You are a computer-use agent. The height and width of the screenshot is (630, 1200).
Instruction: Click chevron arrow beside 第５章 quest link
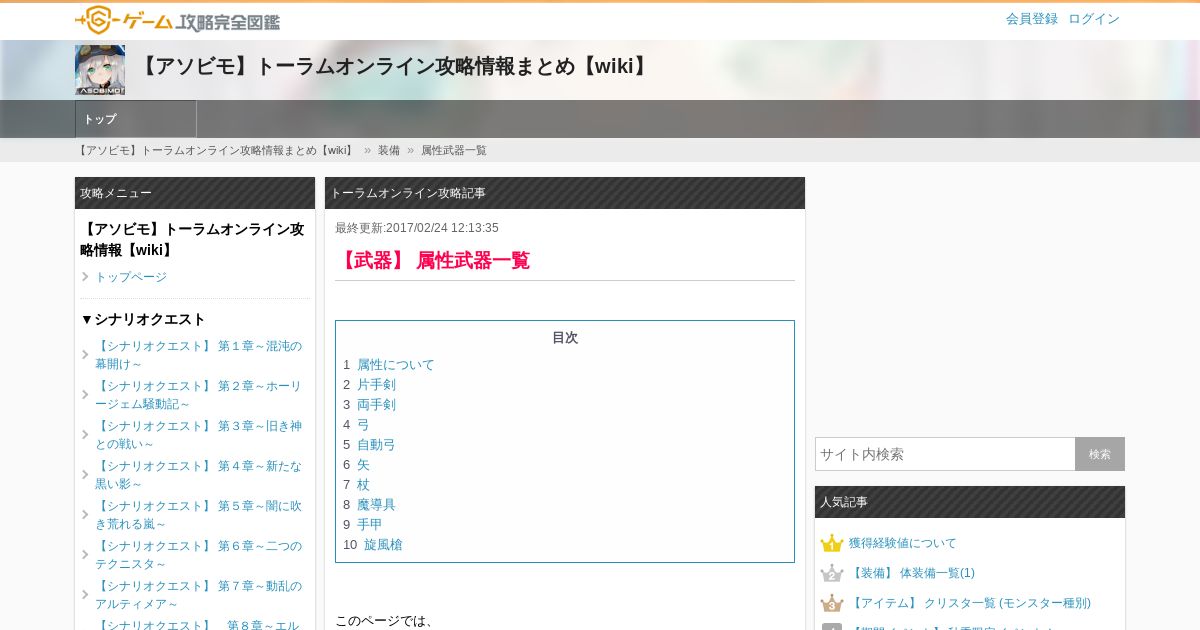pos(85,515)
